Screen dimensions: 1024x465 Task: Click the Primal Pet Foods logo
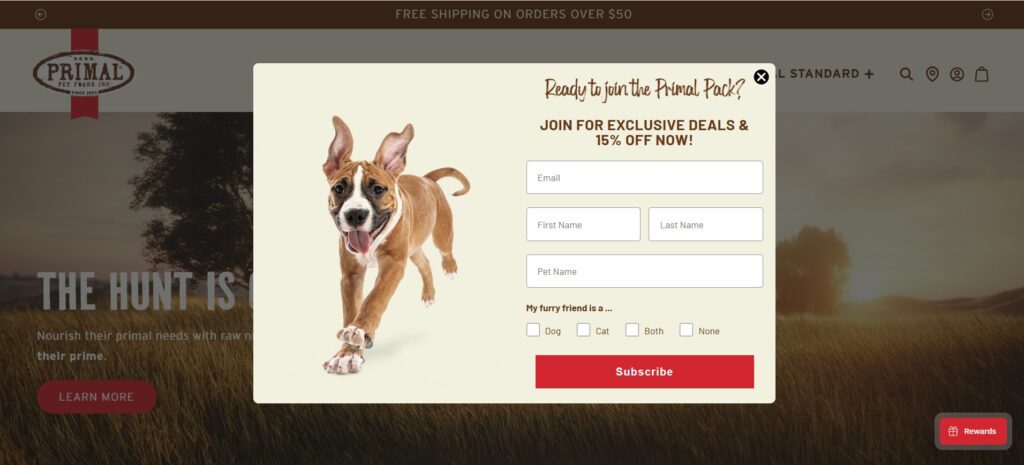point(84,73)
